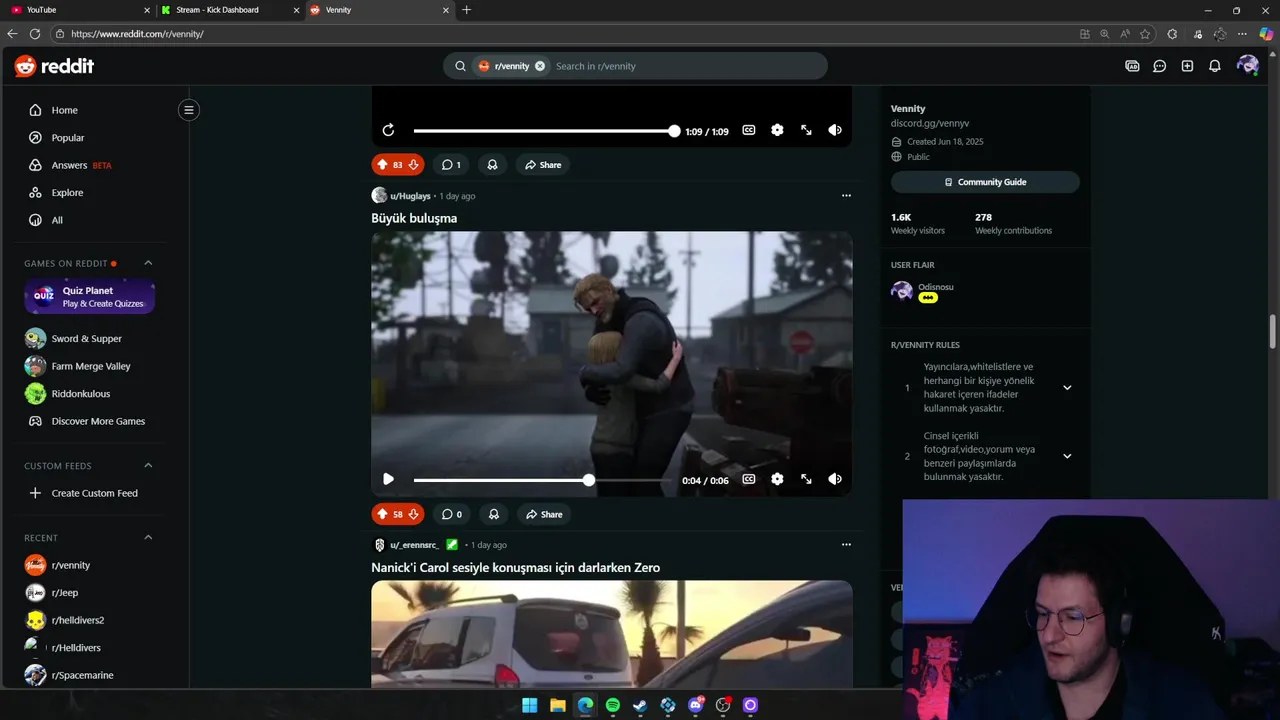This screenshot has height=720, width=1280.
Task: Upvote the post with 83 votes
Action: pyautogui.click(x=382, y=165)
